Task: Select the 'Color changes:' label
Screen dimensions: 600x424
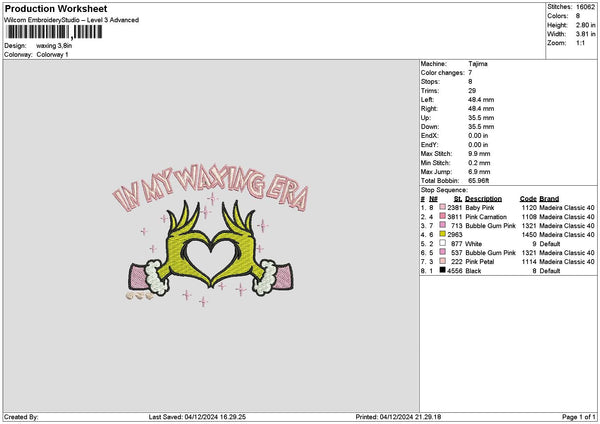Action: click(443, 73)
